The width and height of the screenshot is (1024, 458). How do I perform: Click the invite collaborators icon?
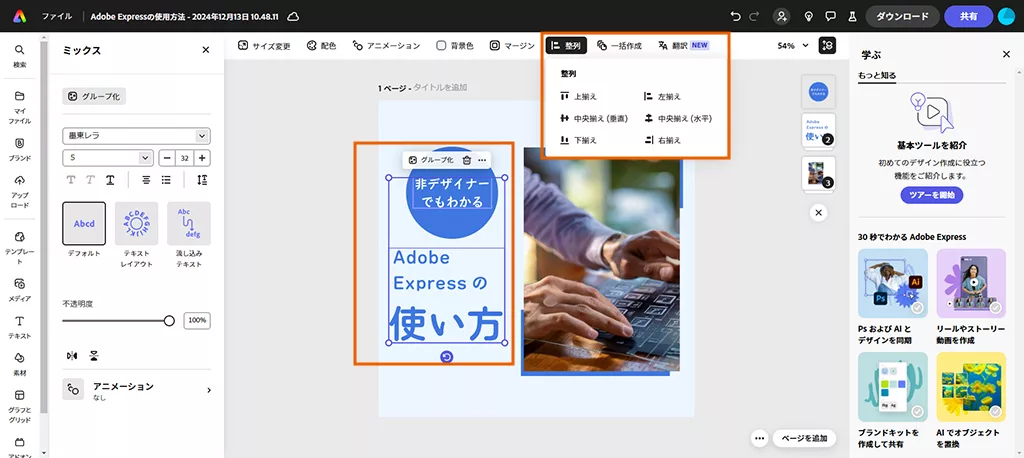click(x=781, y=16)
